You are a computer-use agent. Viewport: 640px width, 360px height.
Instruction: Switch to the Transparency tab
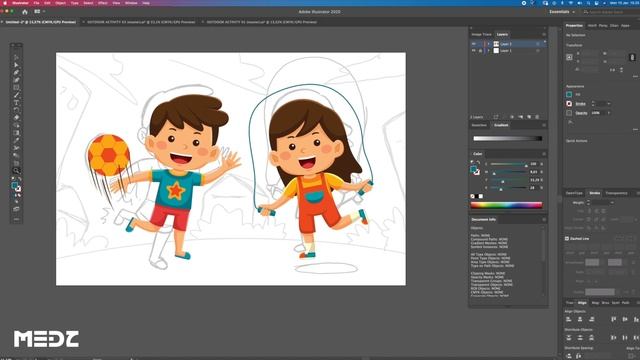pos(616,193)
